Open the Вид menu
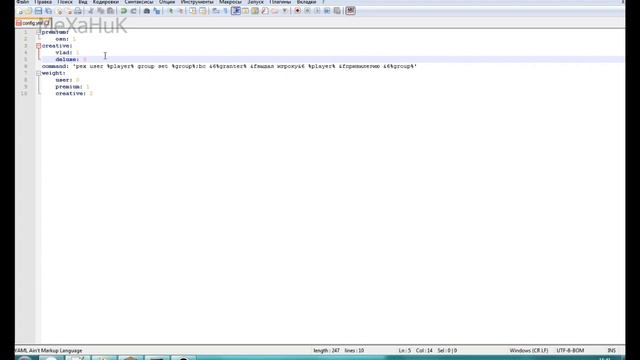 pos(83,2)
